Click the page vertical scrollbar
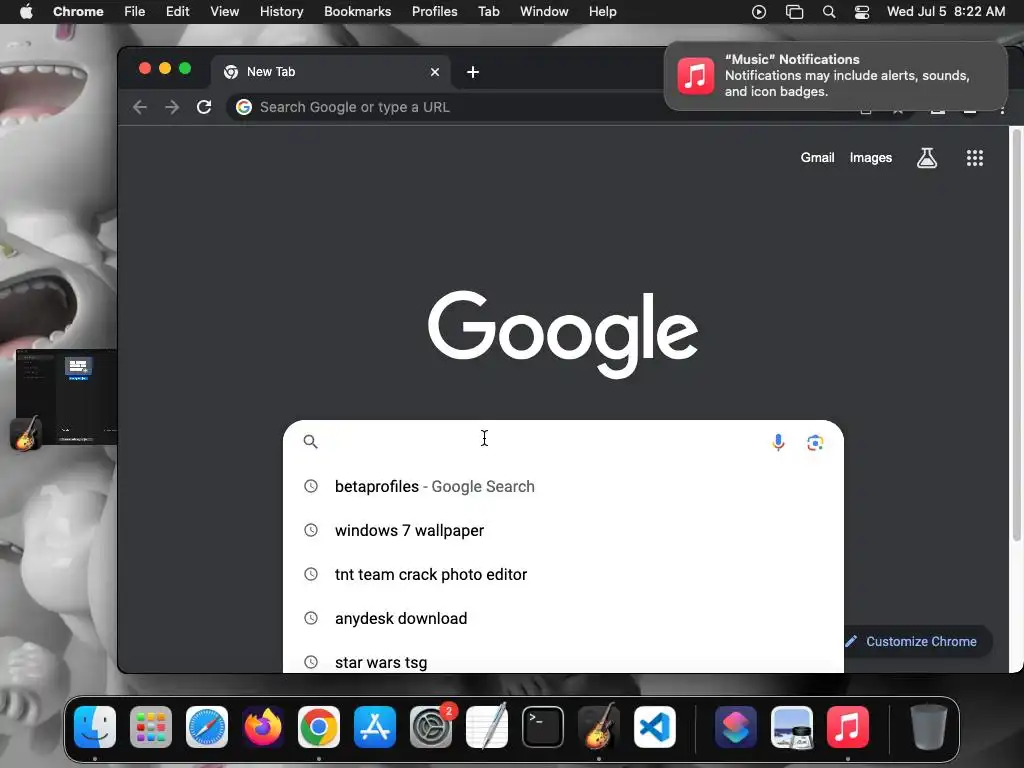 click(1016, 334)
